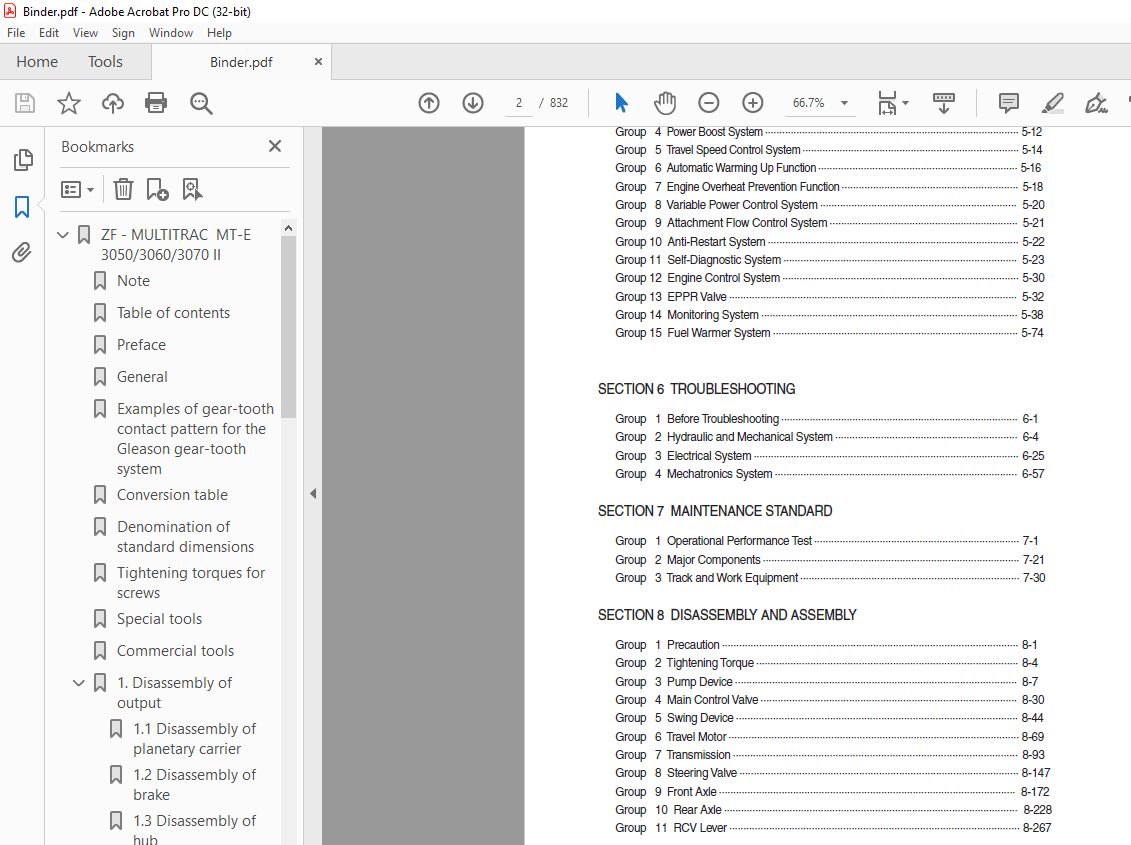Click the Save file icon
Viewport: 1131px width, 845px height.
25,103
